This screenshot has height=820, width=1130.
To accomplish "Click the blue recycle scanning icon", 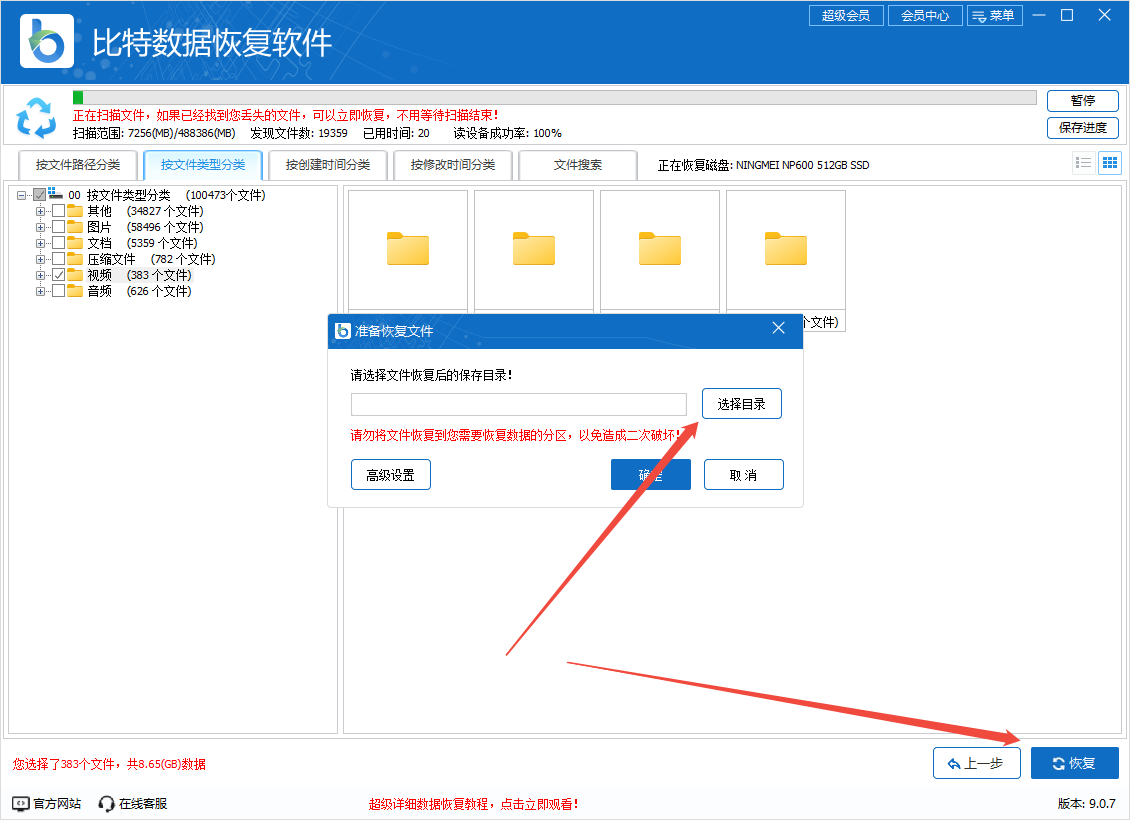I will point(36,117).
